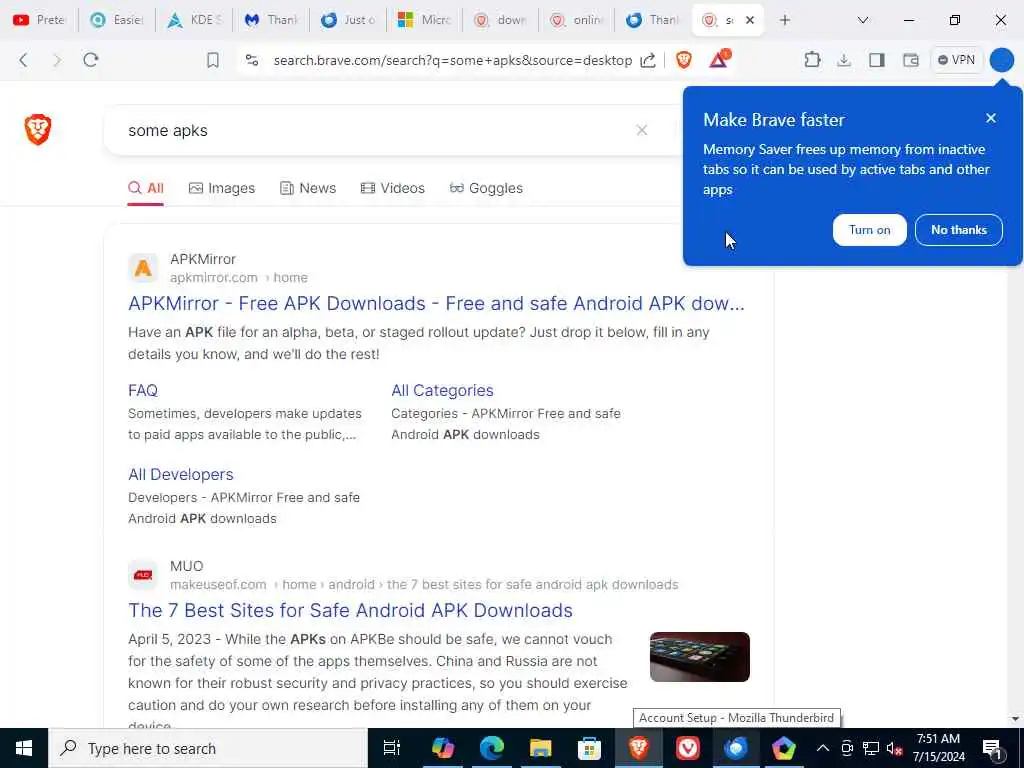Switch to the Microsoft tab
The height and width of the screenshot is (768, 1024).
[x=424, y=20]
